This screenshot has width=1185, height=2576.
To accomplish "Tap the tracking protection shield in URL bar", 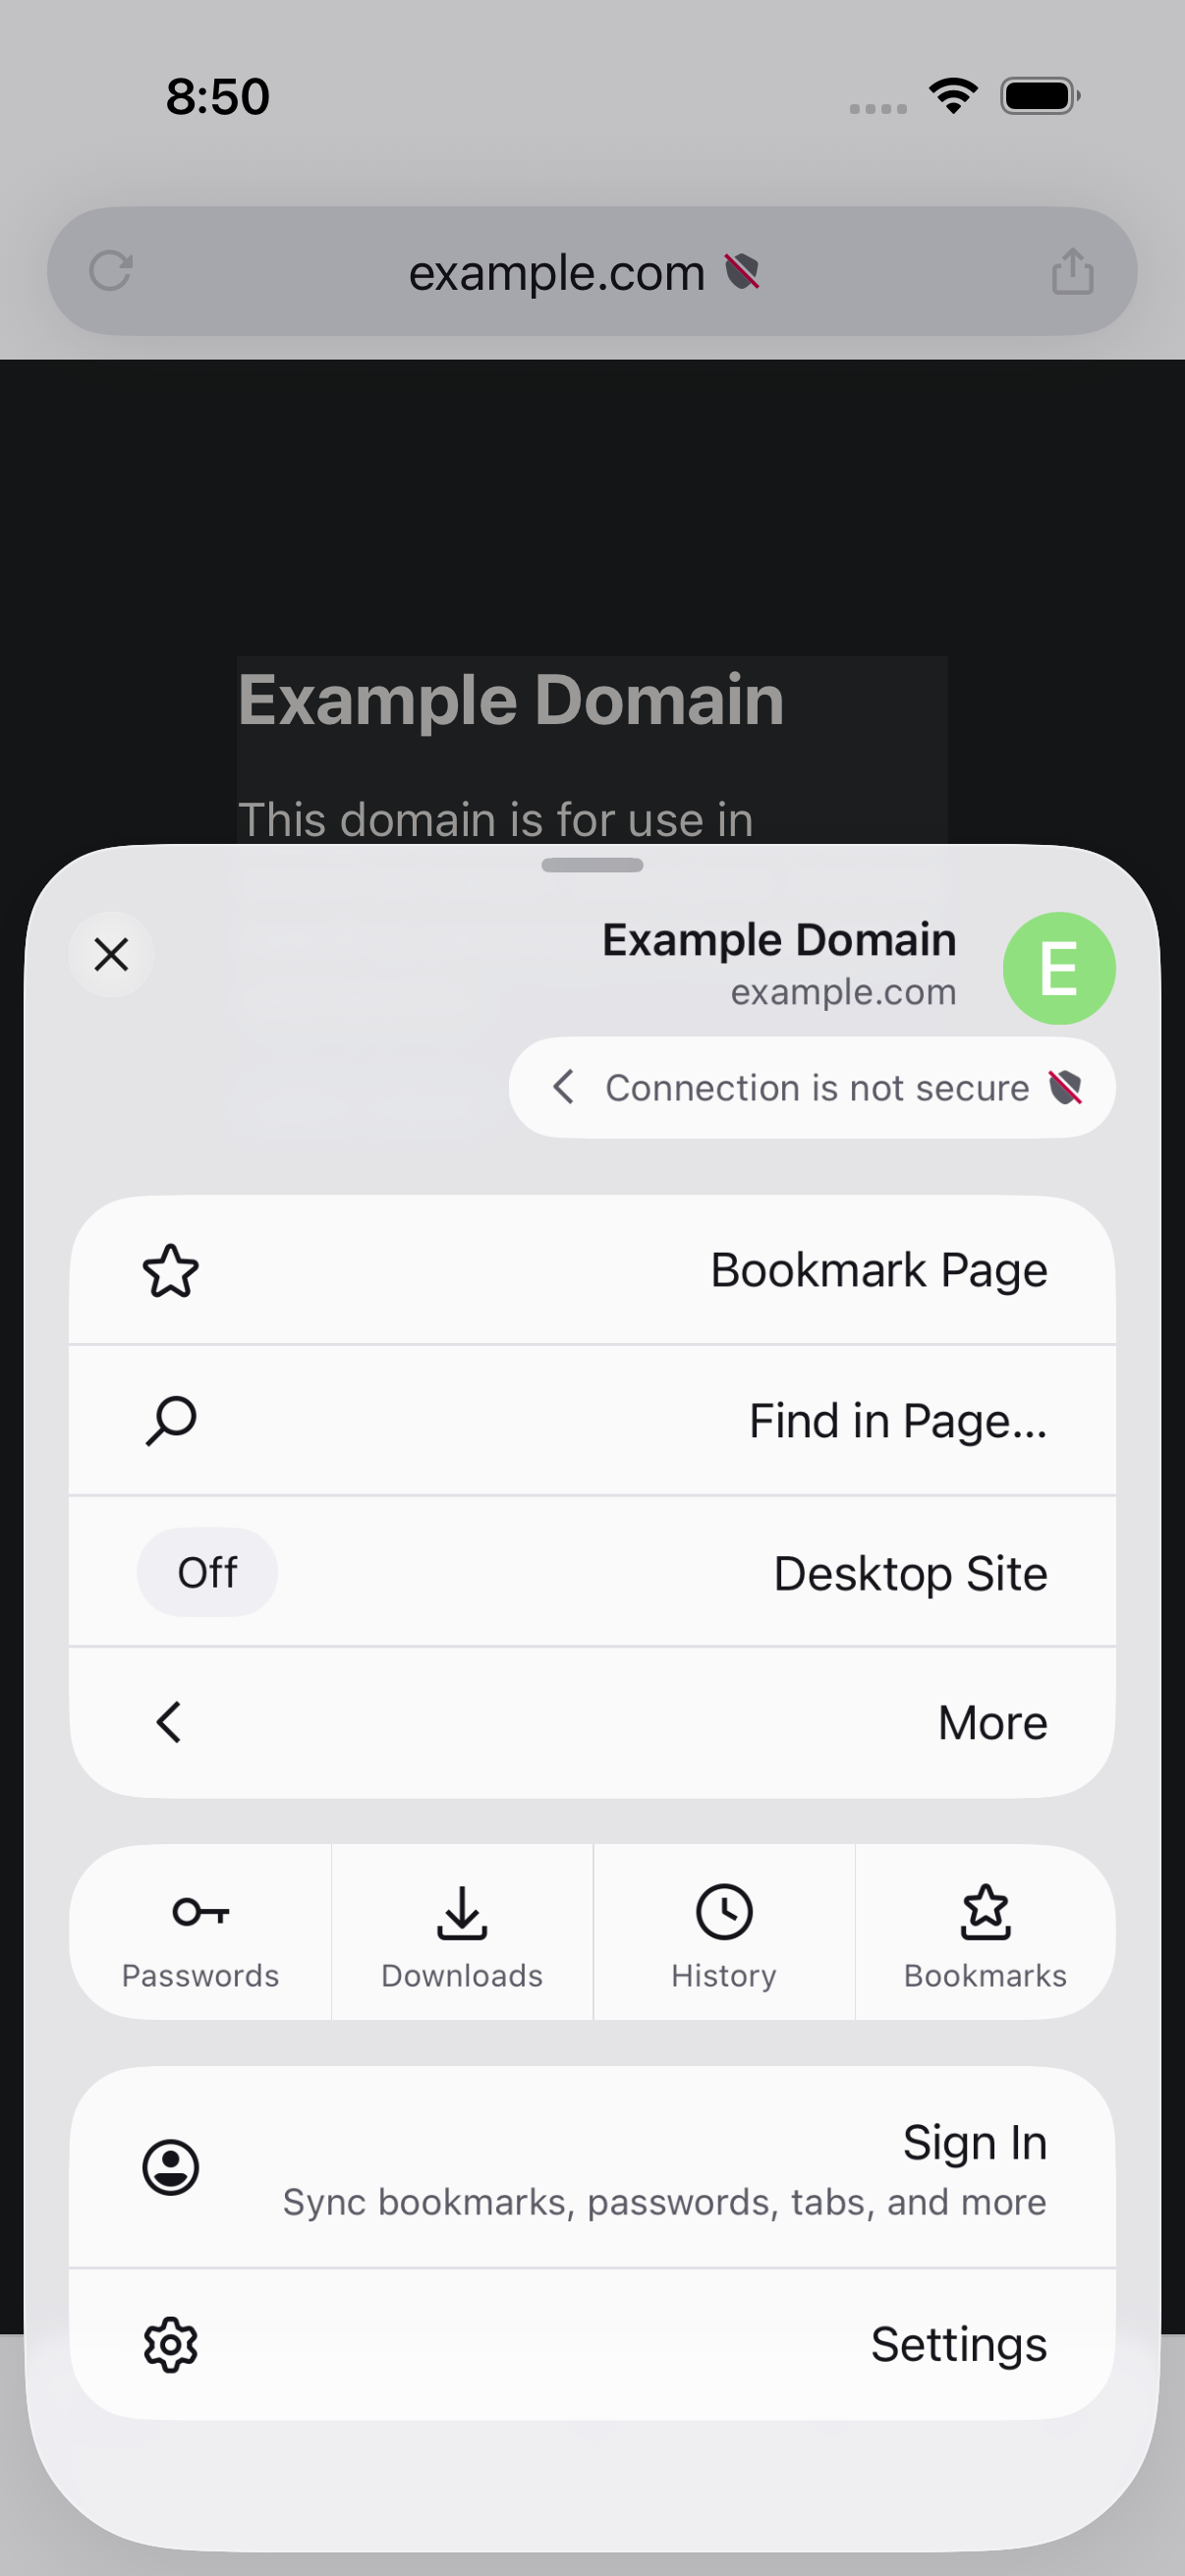I will click(742, 271).
